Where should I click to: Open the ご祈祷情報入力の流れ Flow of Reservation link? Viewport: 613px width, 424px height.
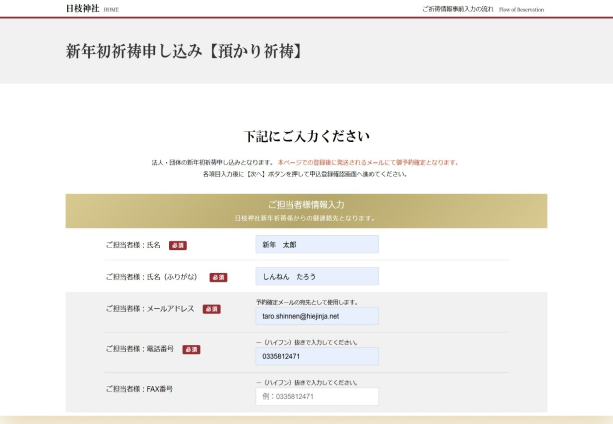tap(484, 8)
